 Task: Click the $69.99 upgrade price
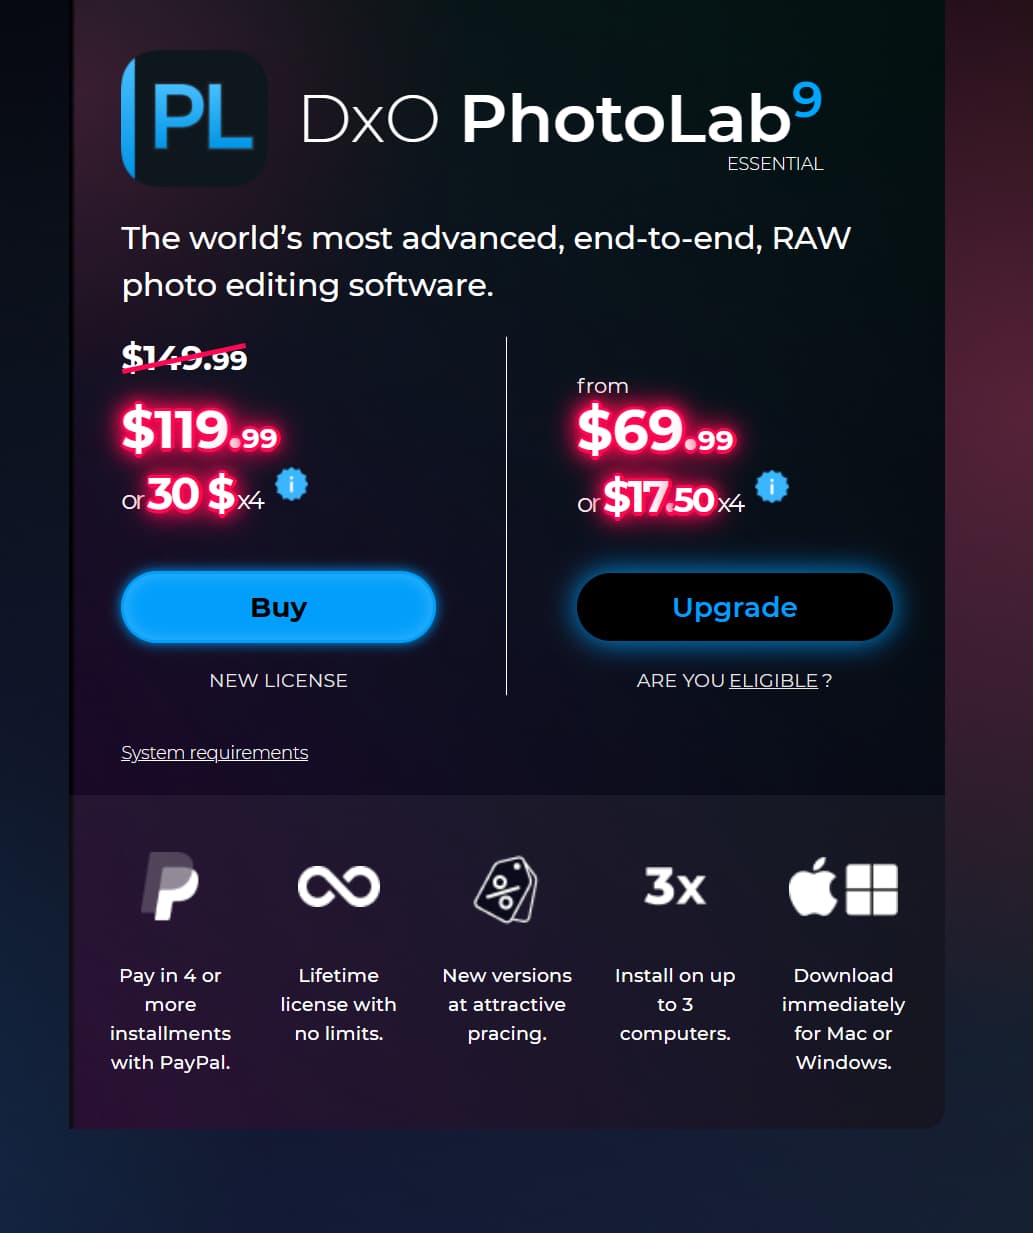[656, 430]
